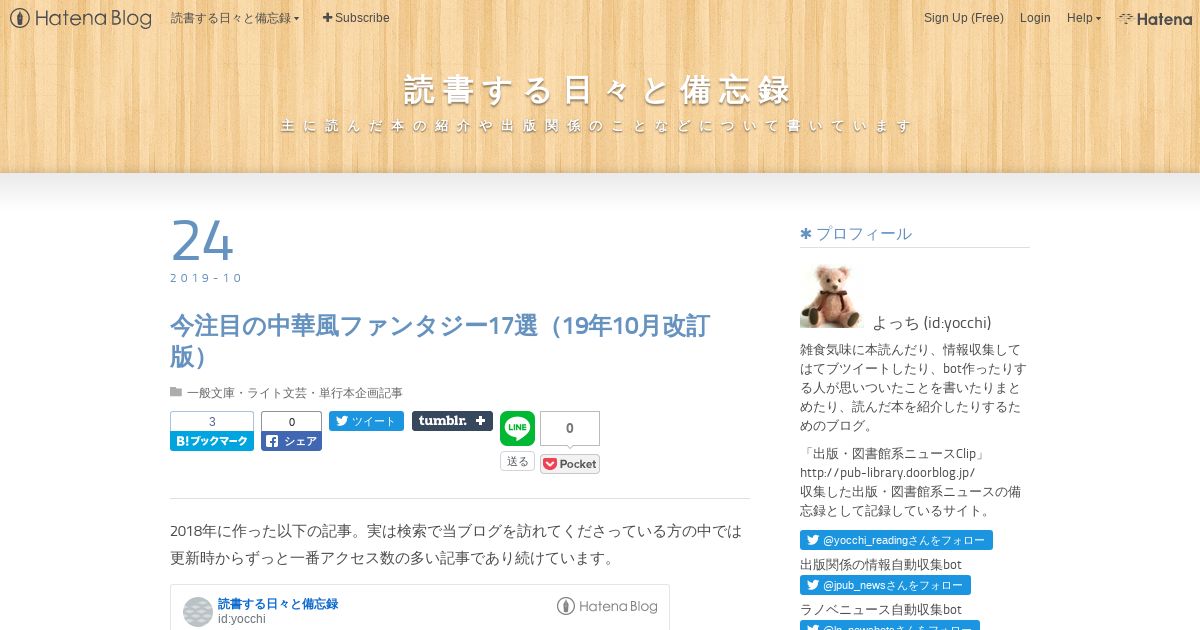Subscribe to this blog

(x=356, y=18)
